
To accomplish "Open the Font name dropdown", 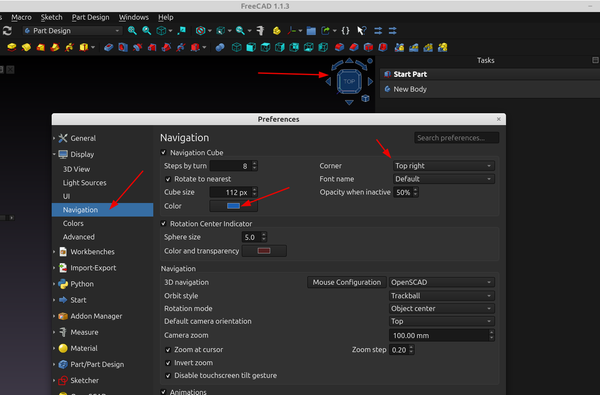I will [443, 179].
